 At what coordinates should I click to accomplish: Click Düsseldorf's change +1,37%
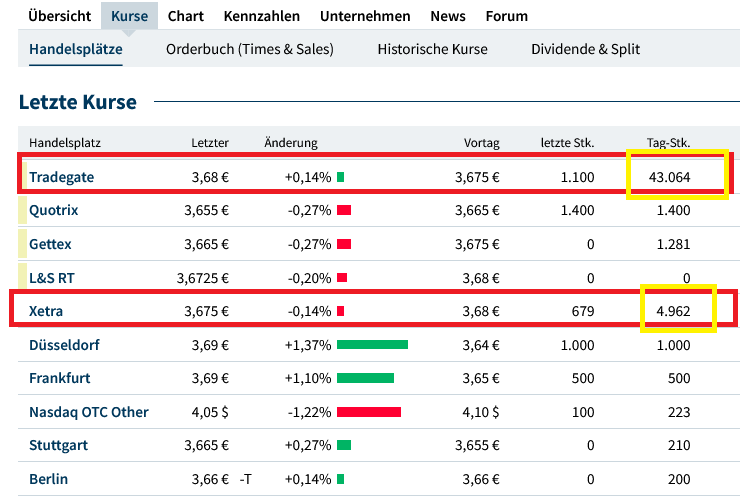(308, 345)
